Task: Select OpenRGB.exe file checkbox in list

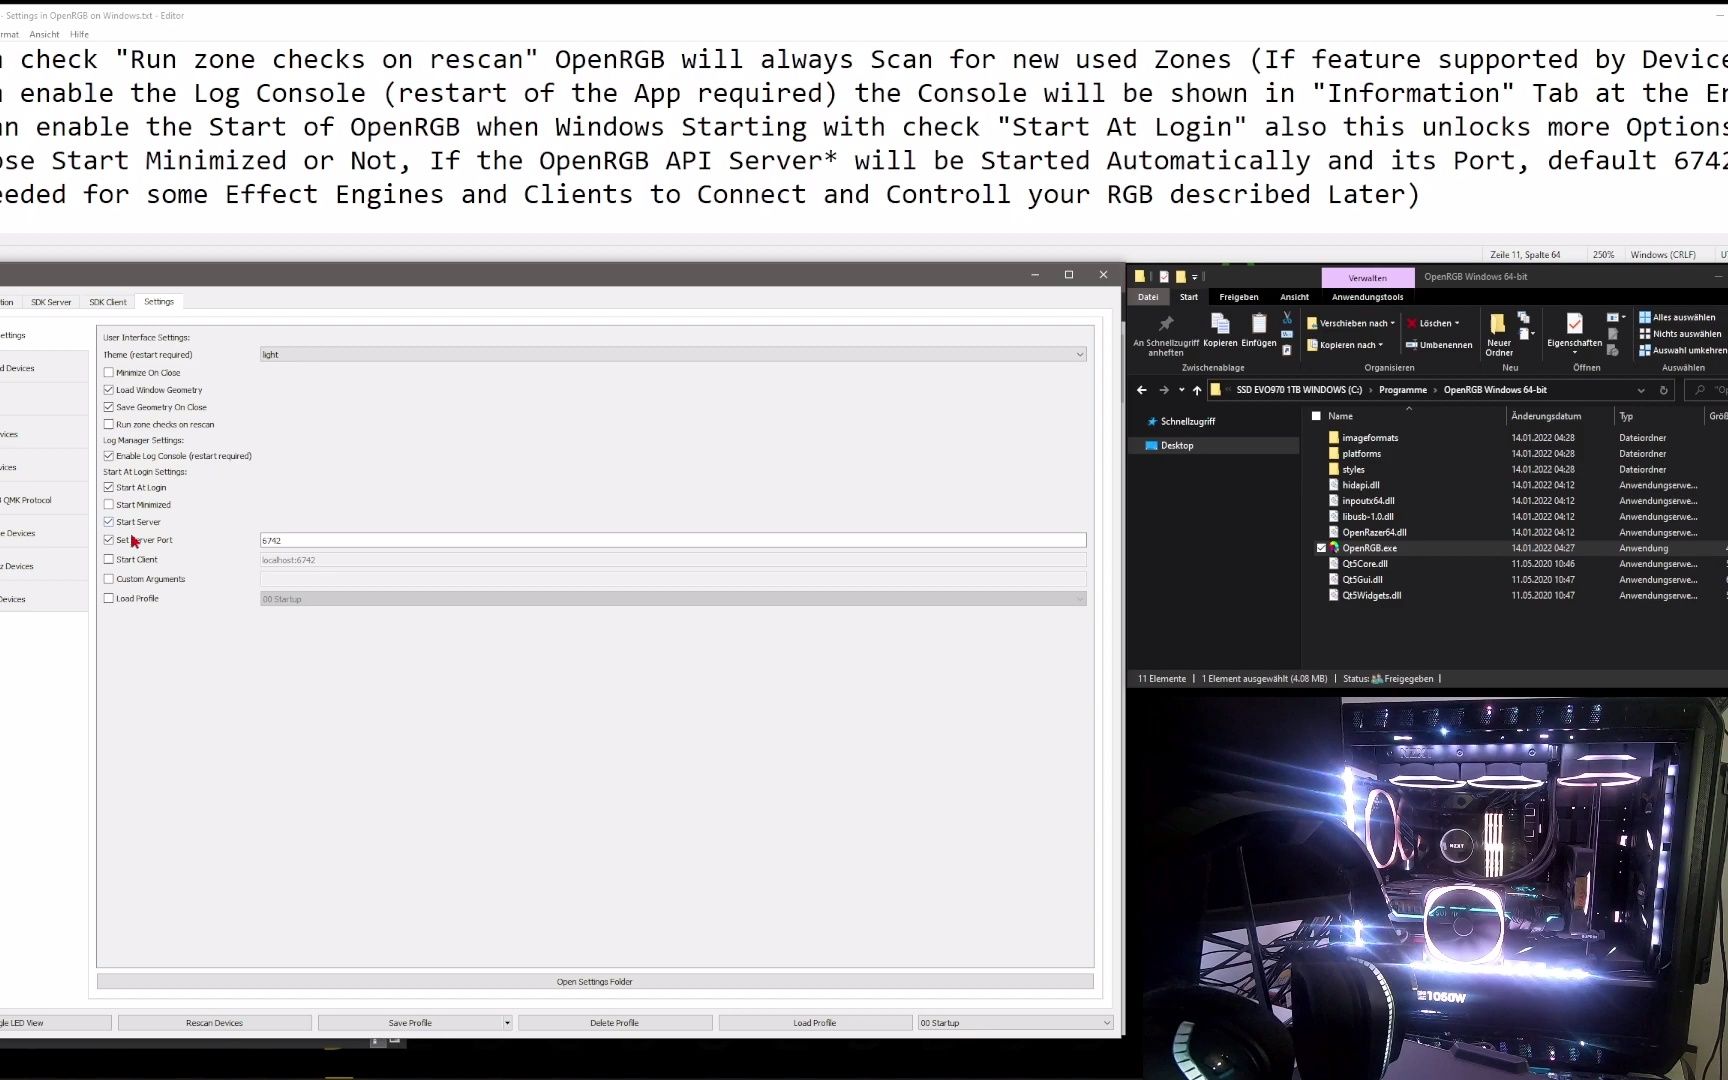Action: [1321, 548]
